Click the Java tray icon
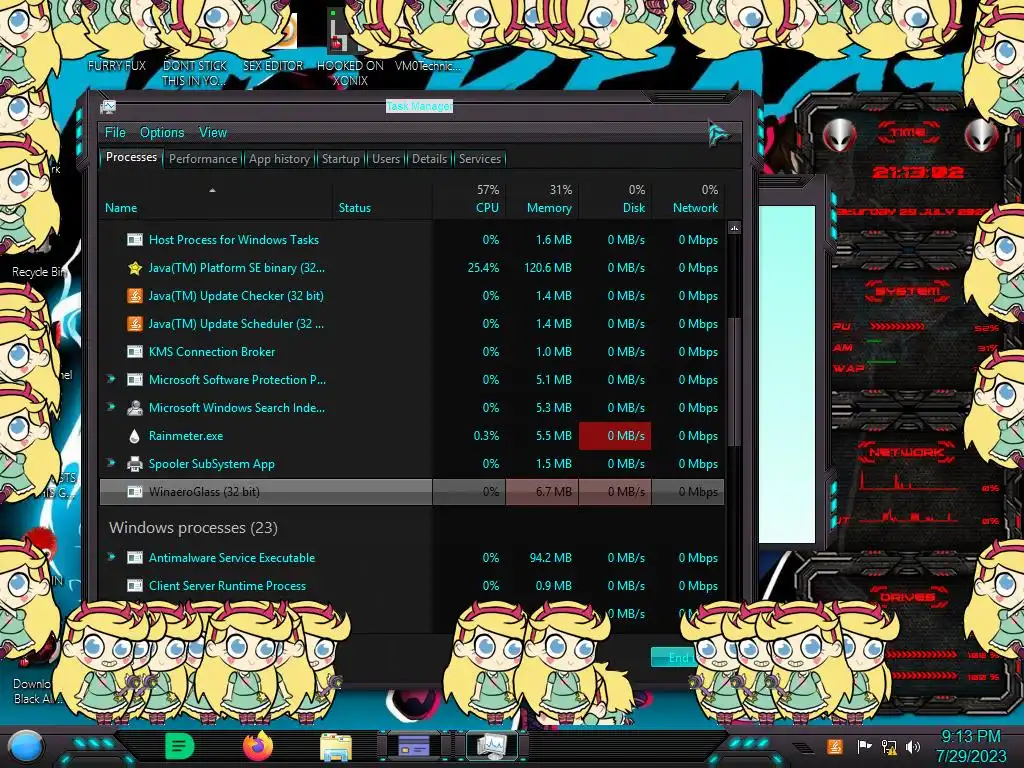This screenshot has height=768, width=1024. coord(835,746)
